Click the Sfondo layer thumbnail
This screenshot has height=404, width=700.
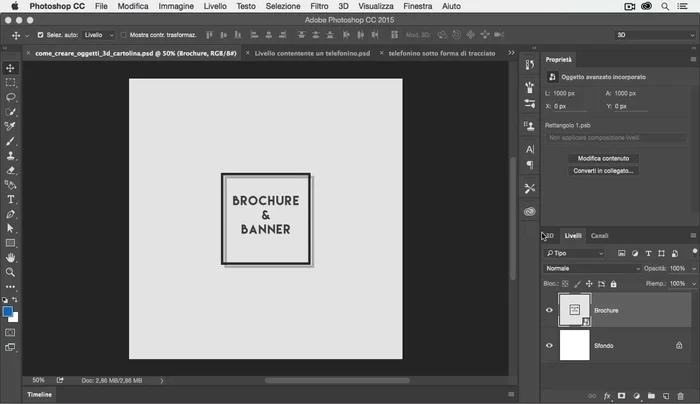click(x=574, y=346)
